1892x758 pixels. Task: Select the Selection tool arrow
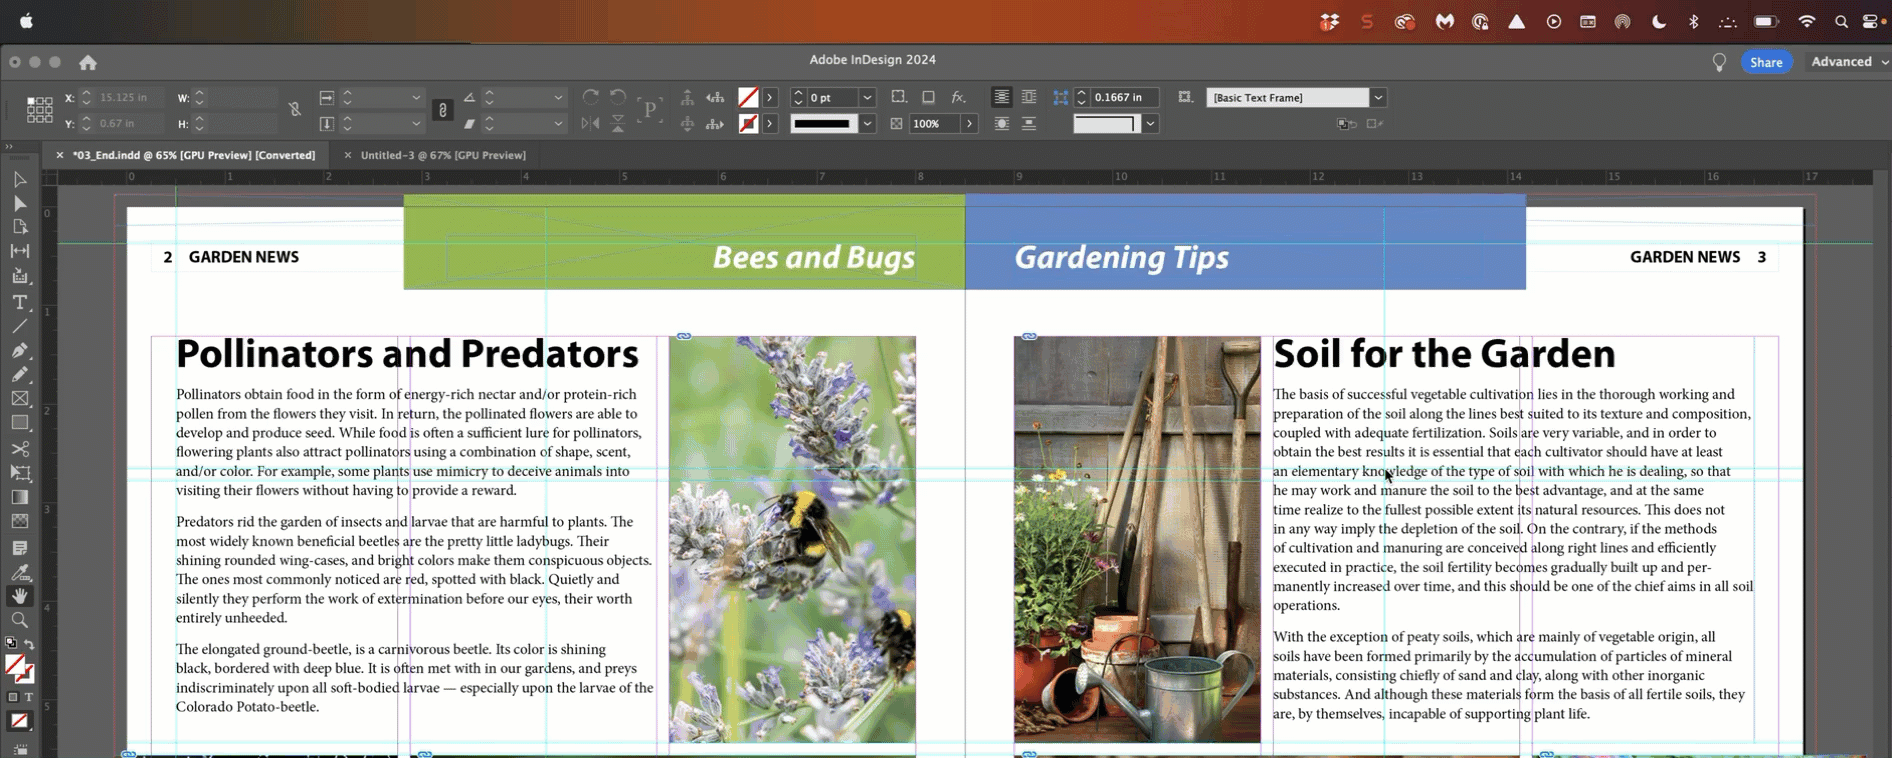pyautogui.click(x=19, y=179)
